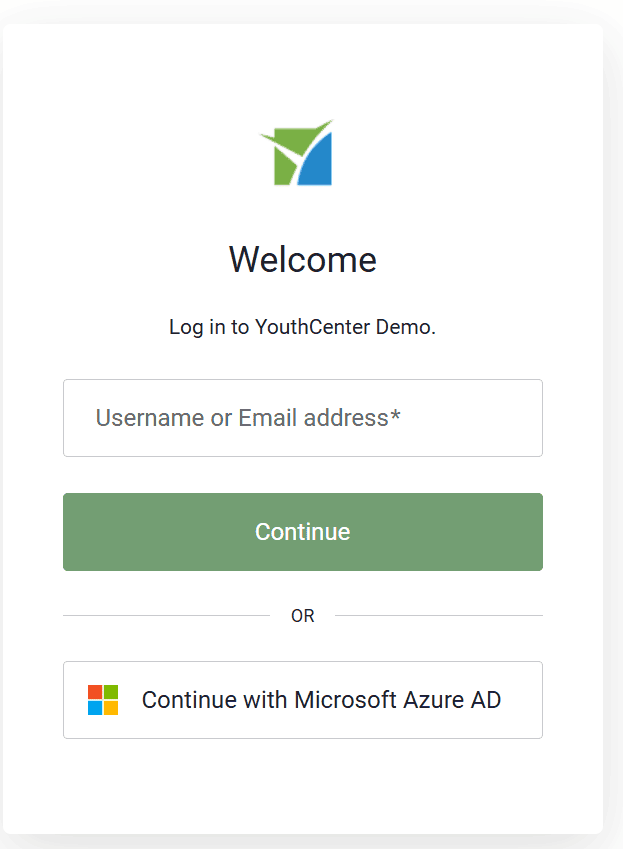Screen dimensions: 623x849
Task: Click the "Log in to YouthCenter Demo." text
Action: point(302,327)
